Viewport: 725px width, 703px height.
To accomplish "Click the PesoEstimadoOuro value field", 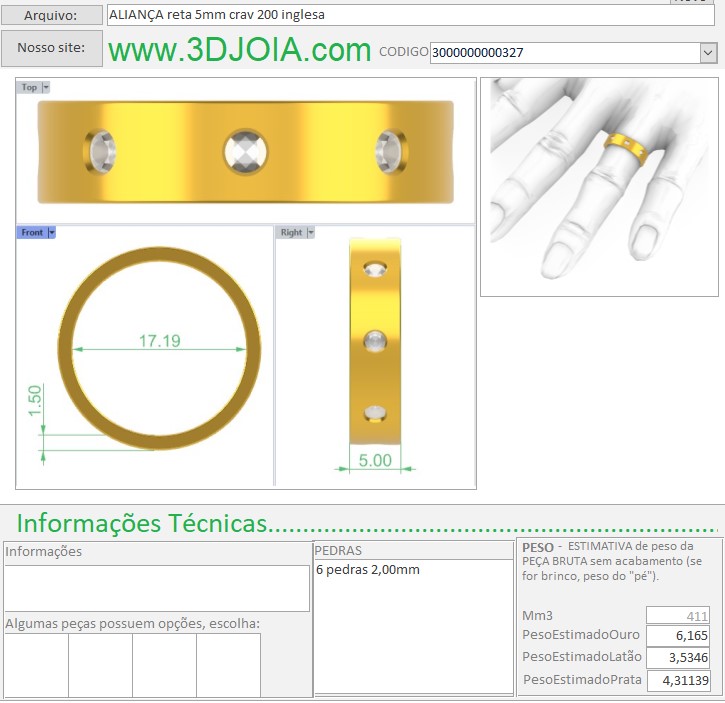I will tap(678, 636).
